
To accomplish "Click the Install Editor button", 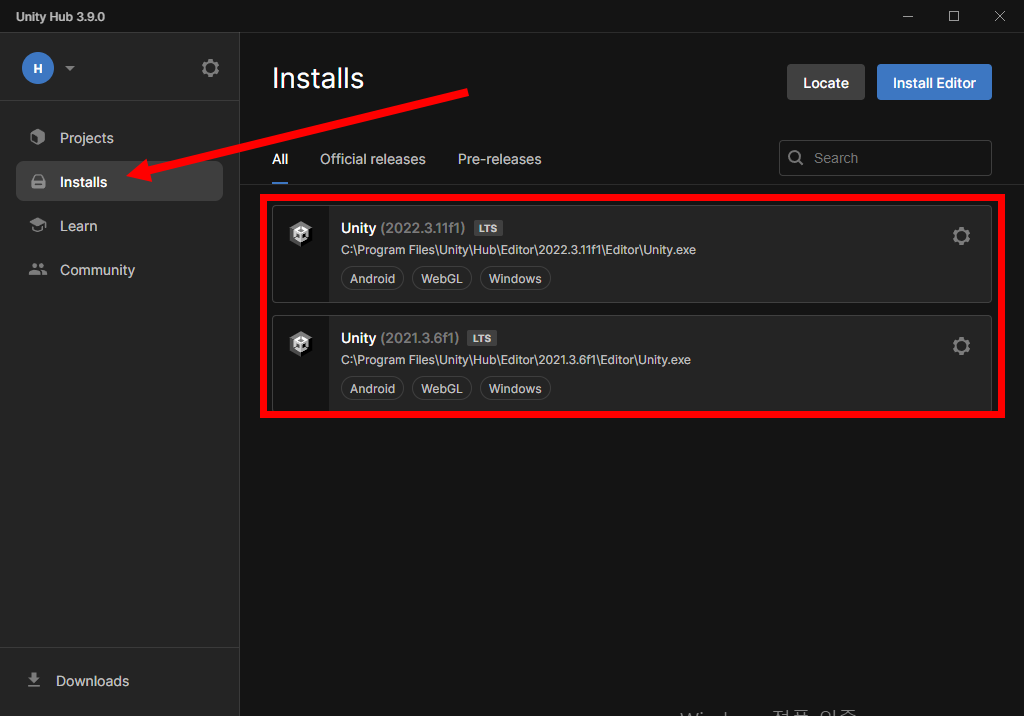I will coord(934,82).
